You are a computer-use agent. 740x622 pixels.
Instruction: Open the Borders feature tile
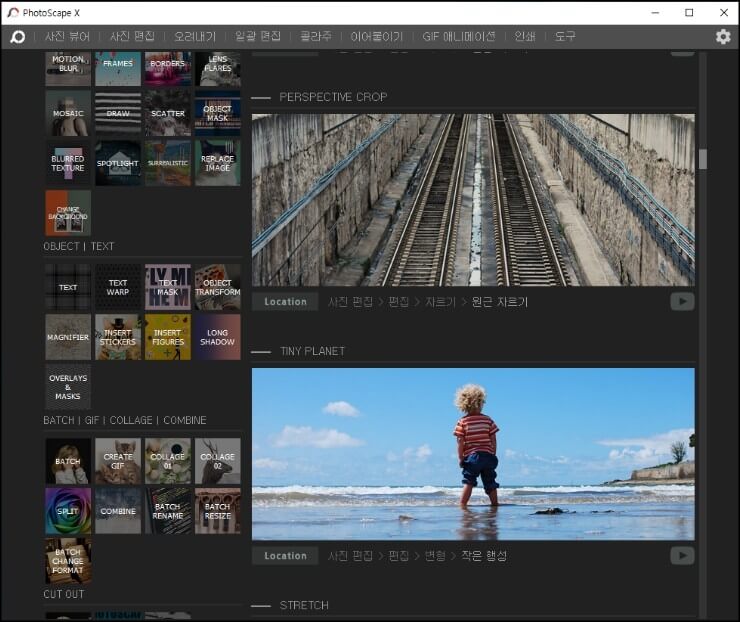point(168,69)
